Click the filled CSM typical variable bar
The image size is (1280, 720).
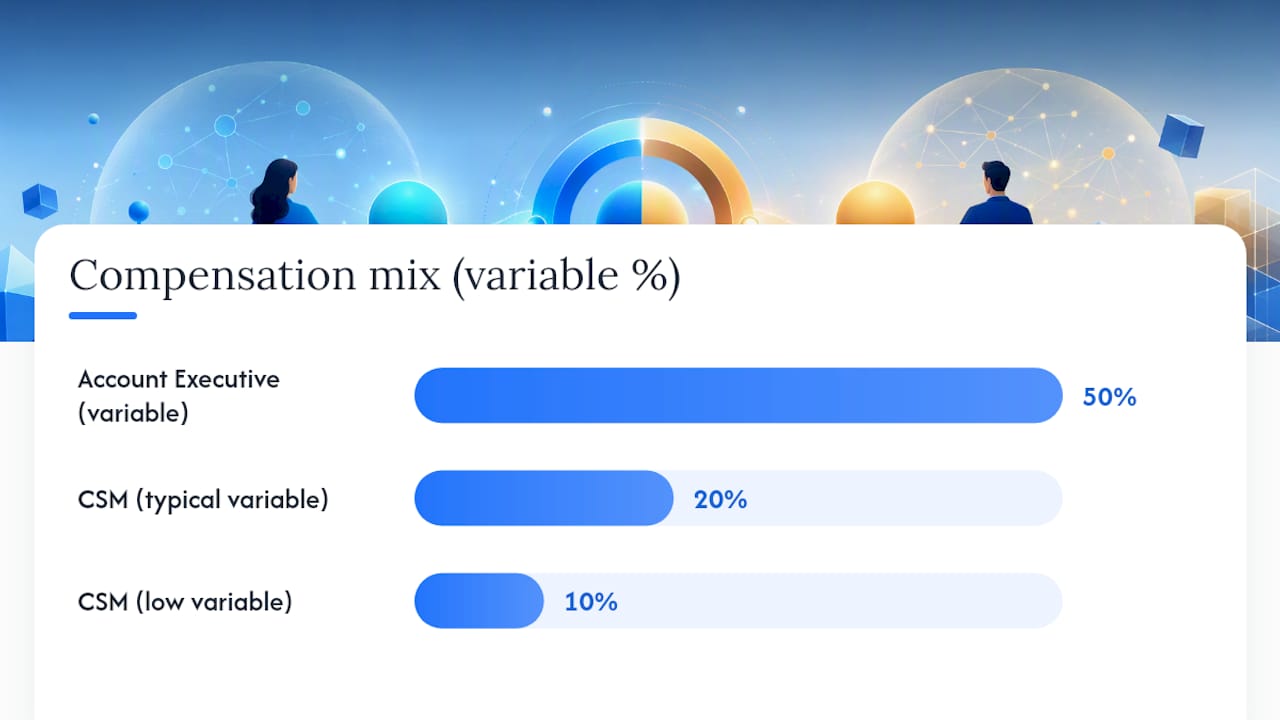coord(544,498)
